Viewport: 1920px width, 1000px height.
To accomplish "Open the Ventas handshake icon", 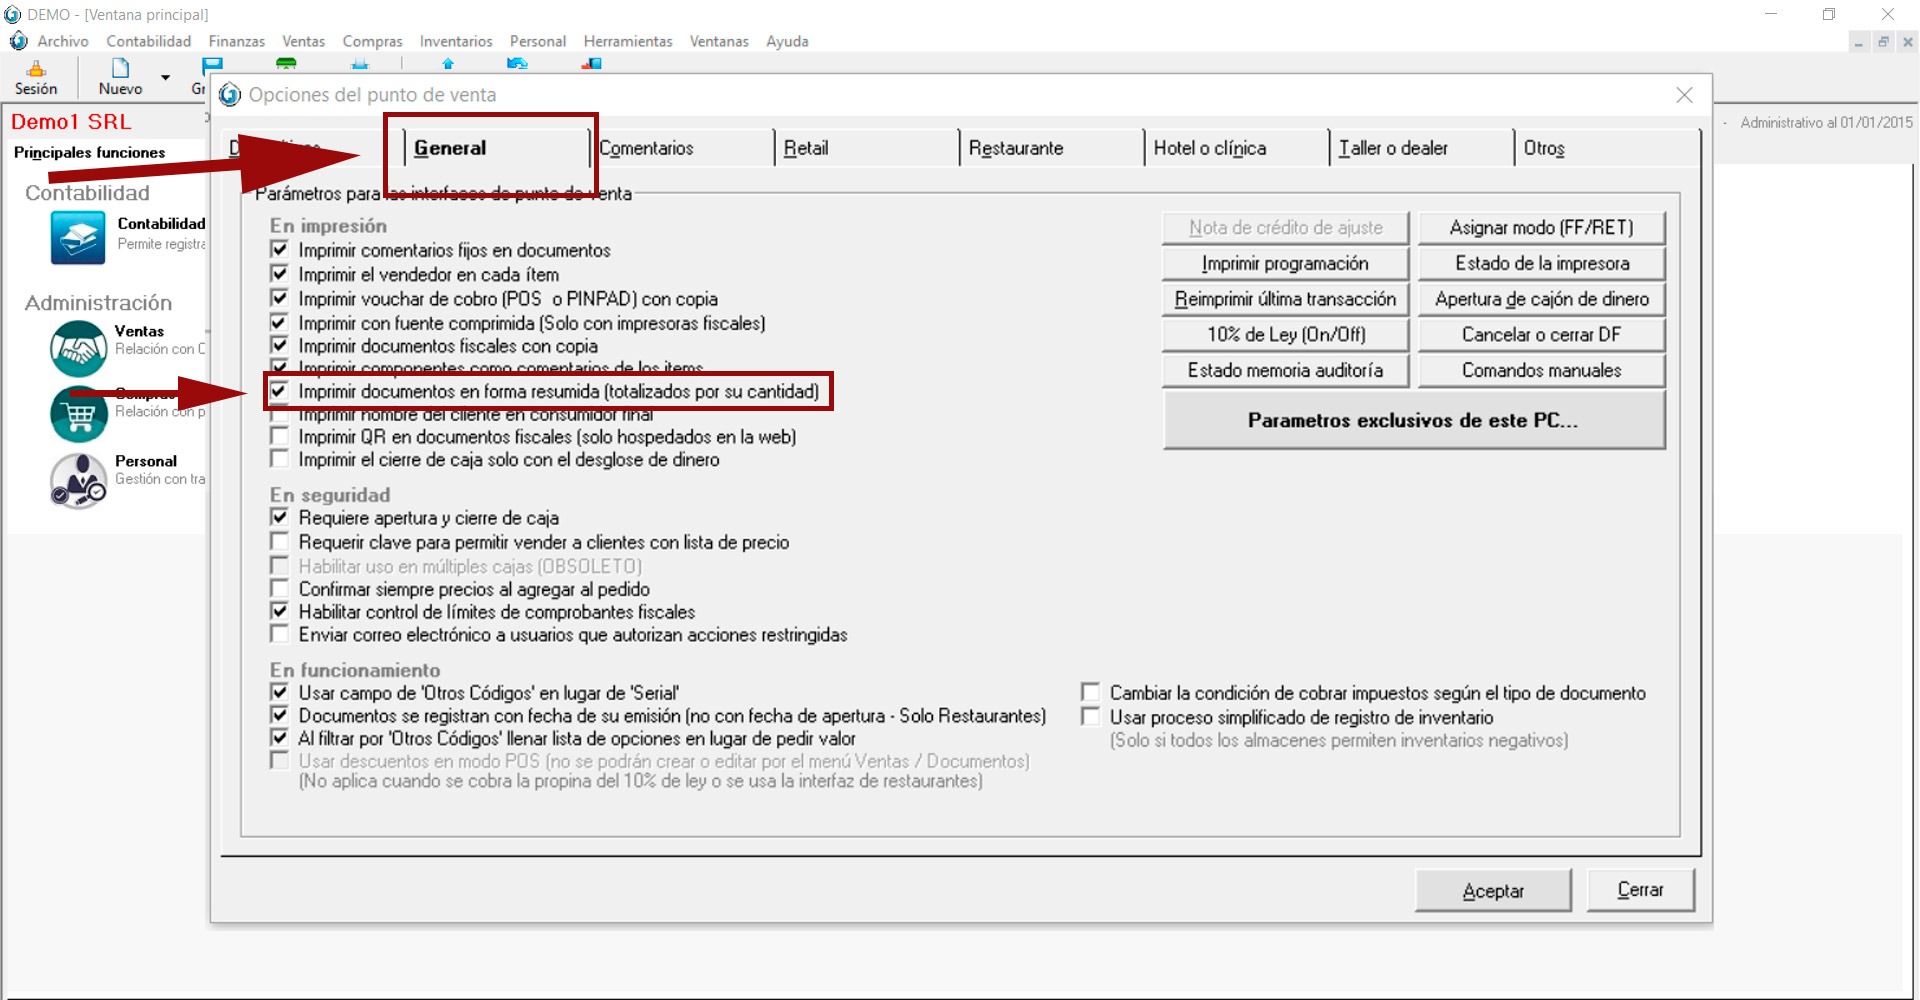I will tap(78, 348).
